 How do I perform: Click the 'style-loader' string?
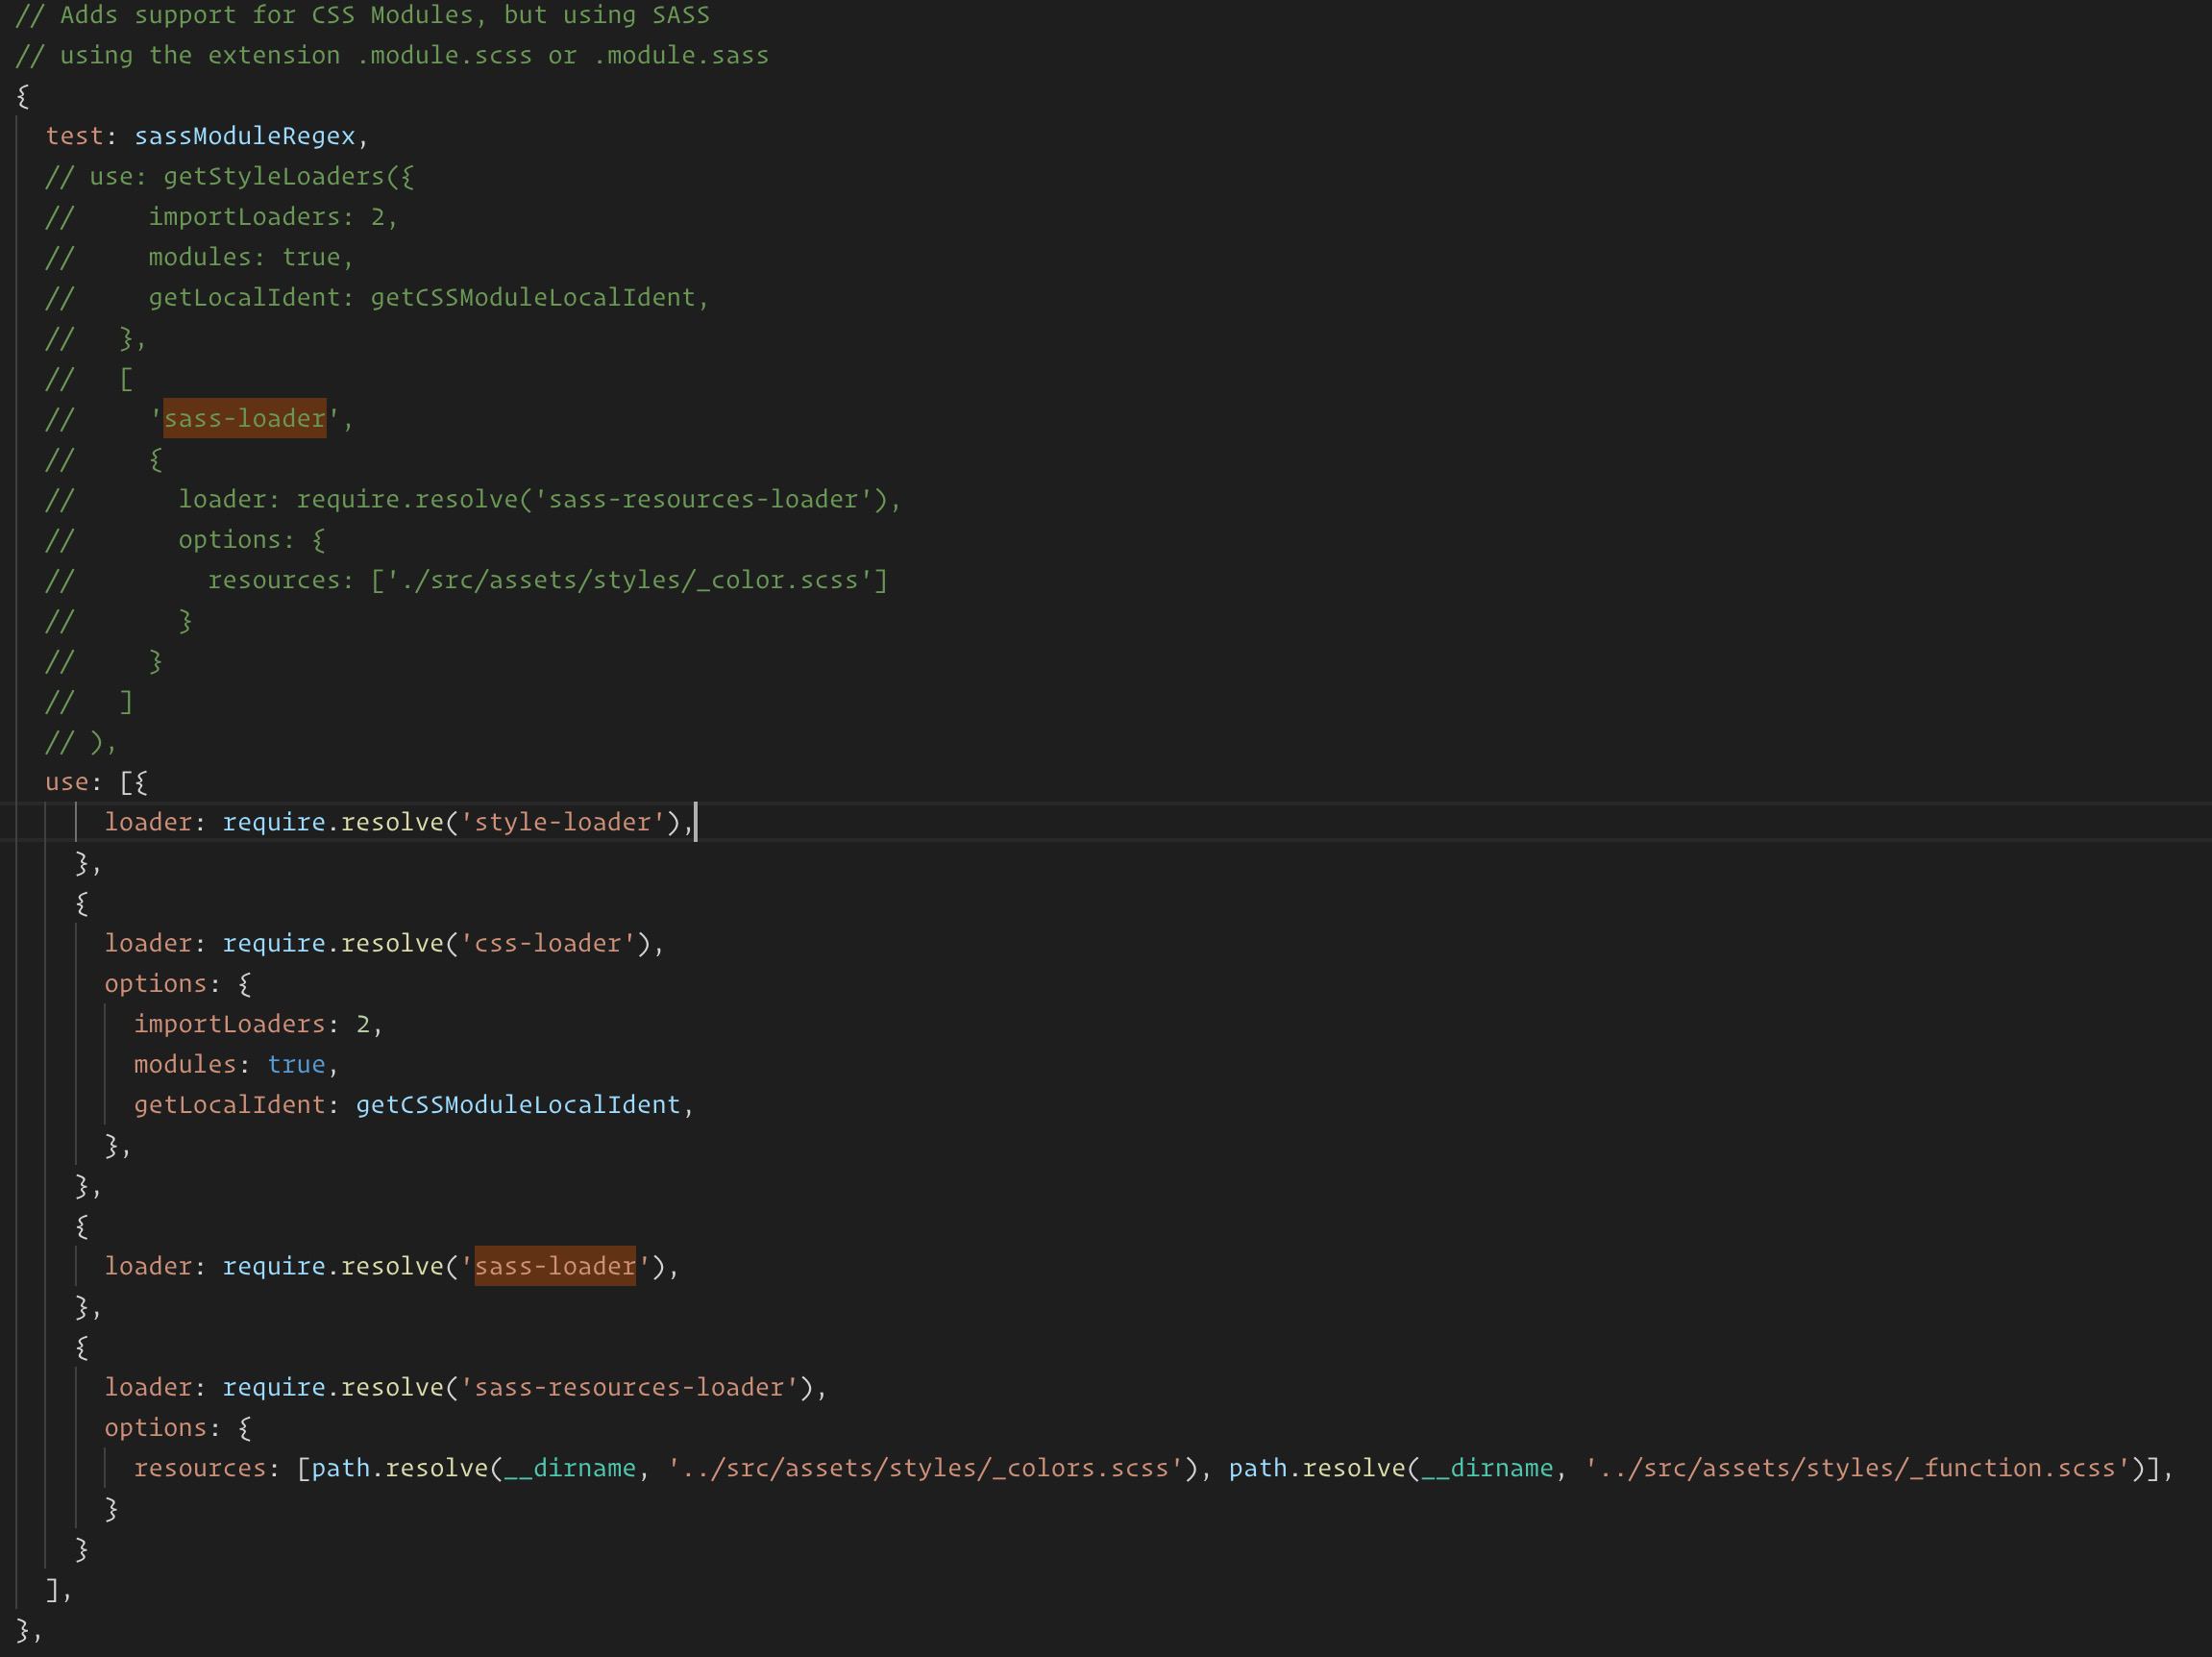(563, 822)
